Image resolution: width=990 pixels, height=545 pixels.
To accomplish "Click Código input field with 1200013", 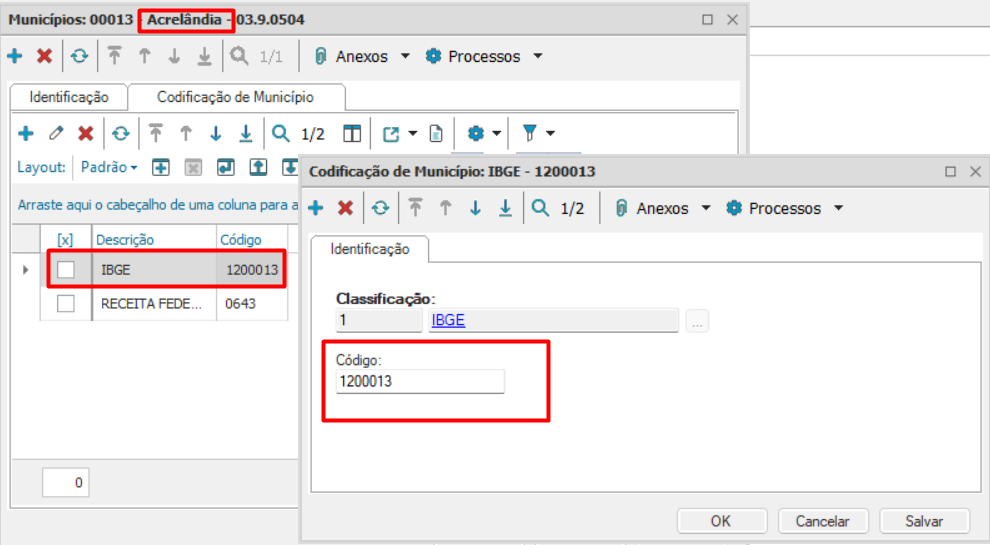I will pyautogui.click(x=420, y=381).
